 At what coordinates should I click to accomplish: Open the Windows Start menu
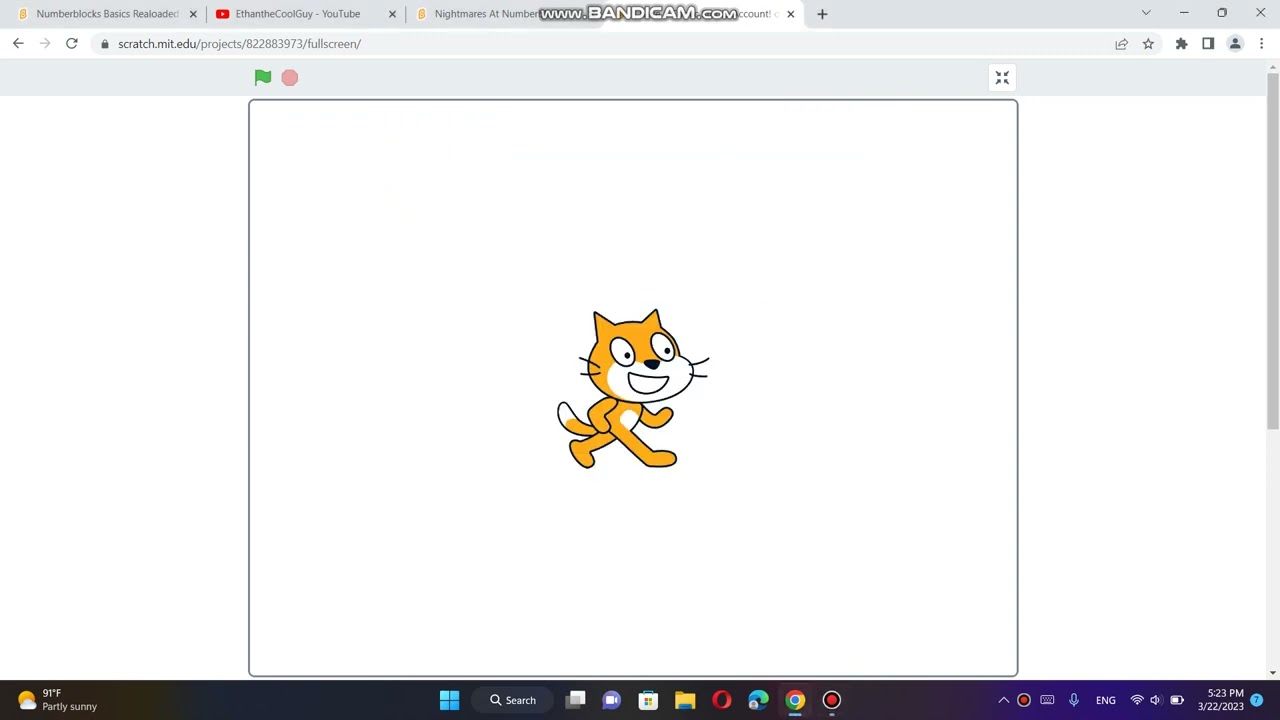[x=449, y=700]
